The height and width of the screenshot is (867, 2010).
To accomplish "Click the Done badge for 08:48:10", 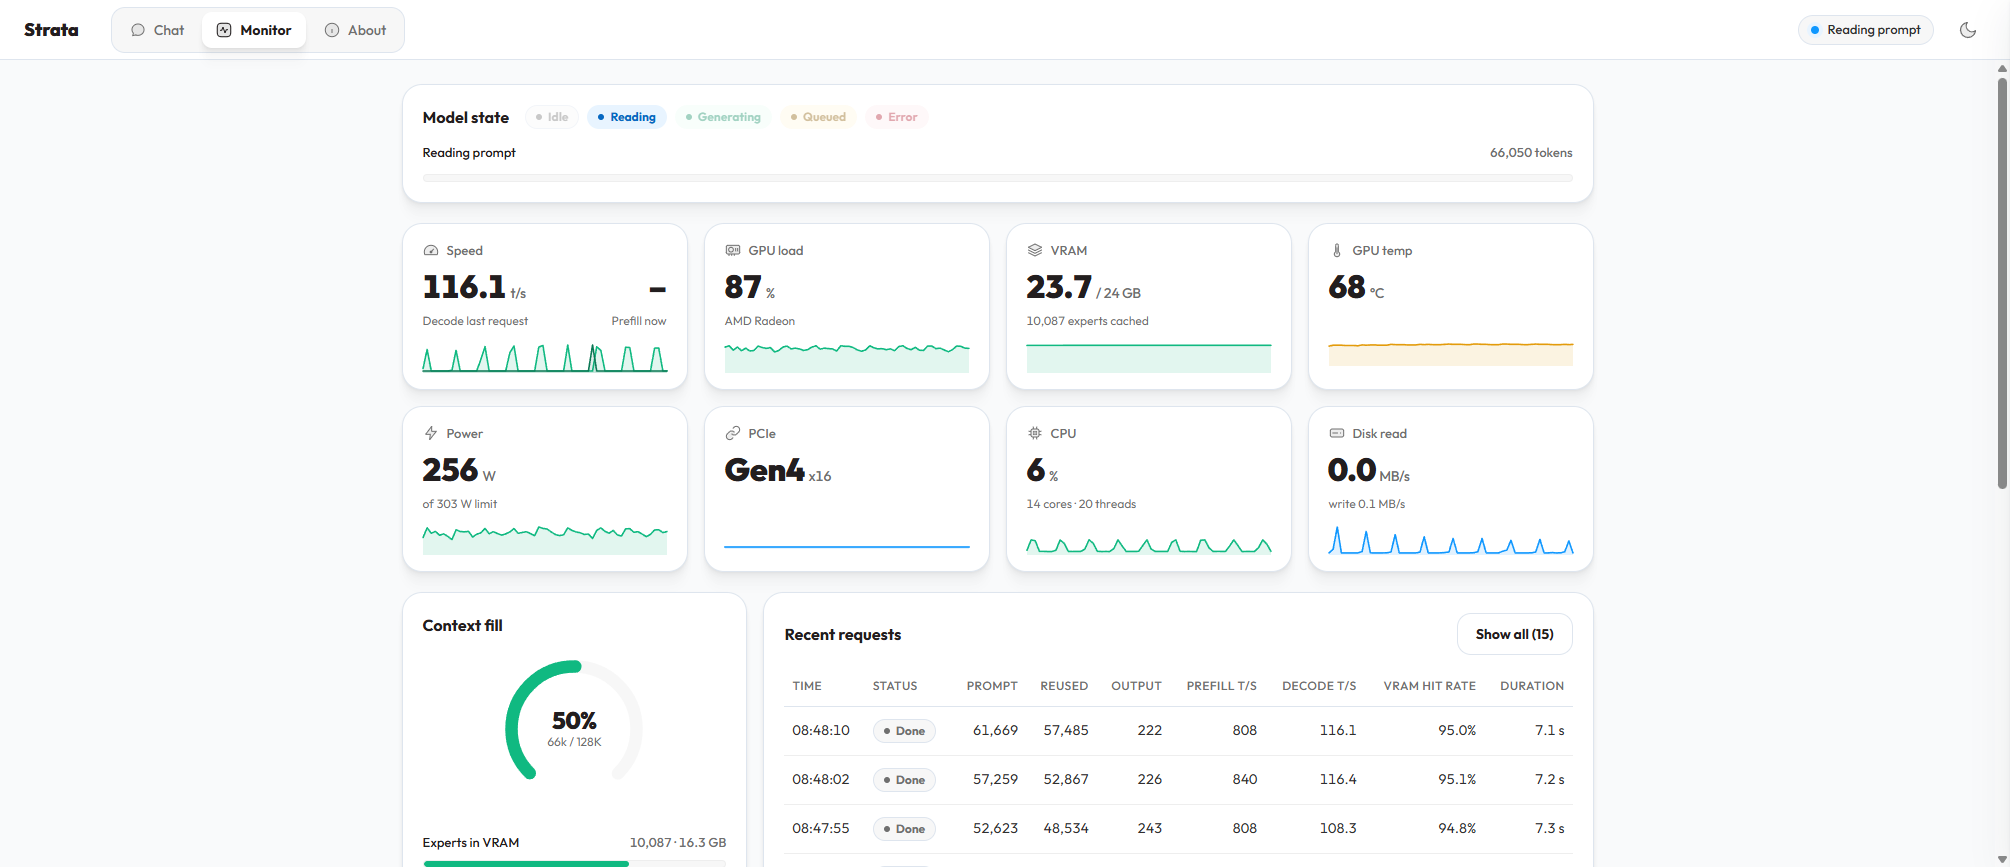I will [904, 731].
